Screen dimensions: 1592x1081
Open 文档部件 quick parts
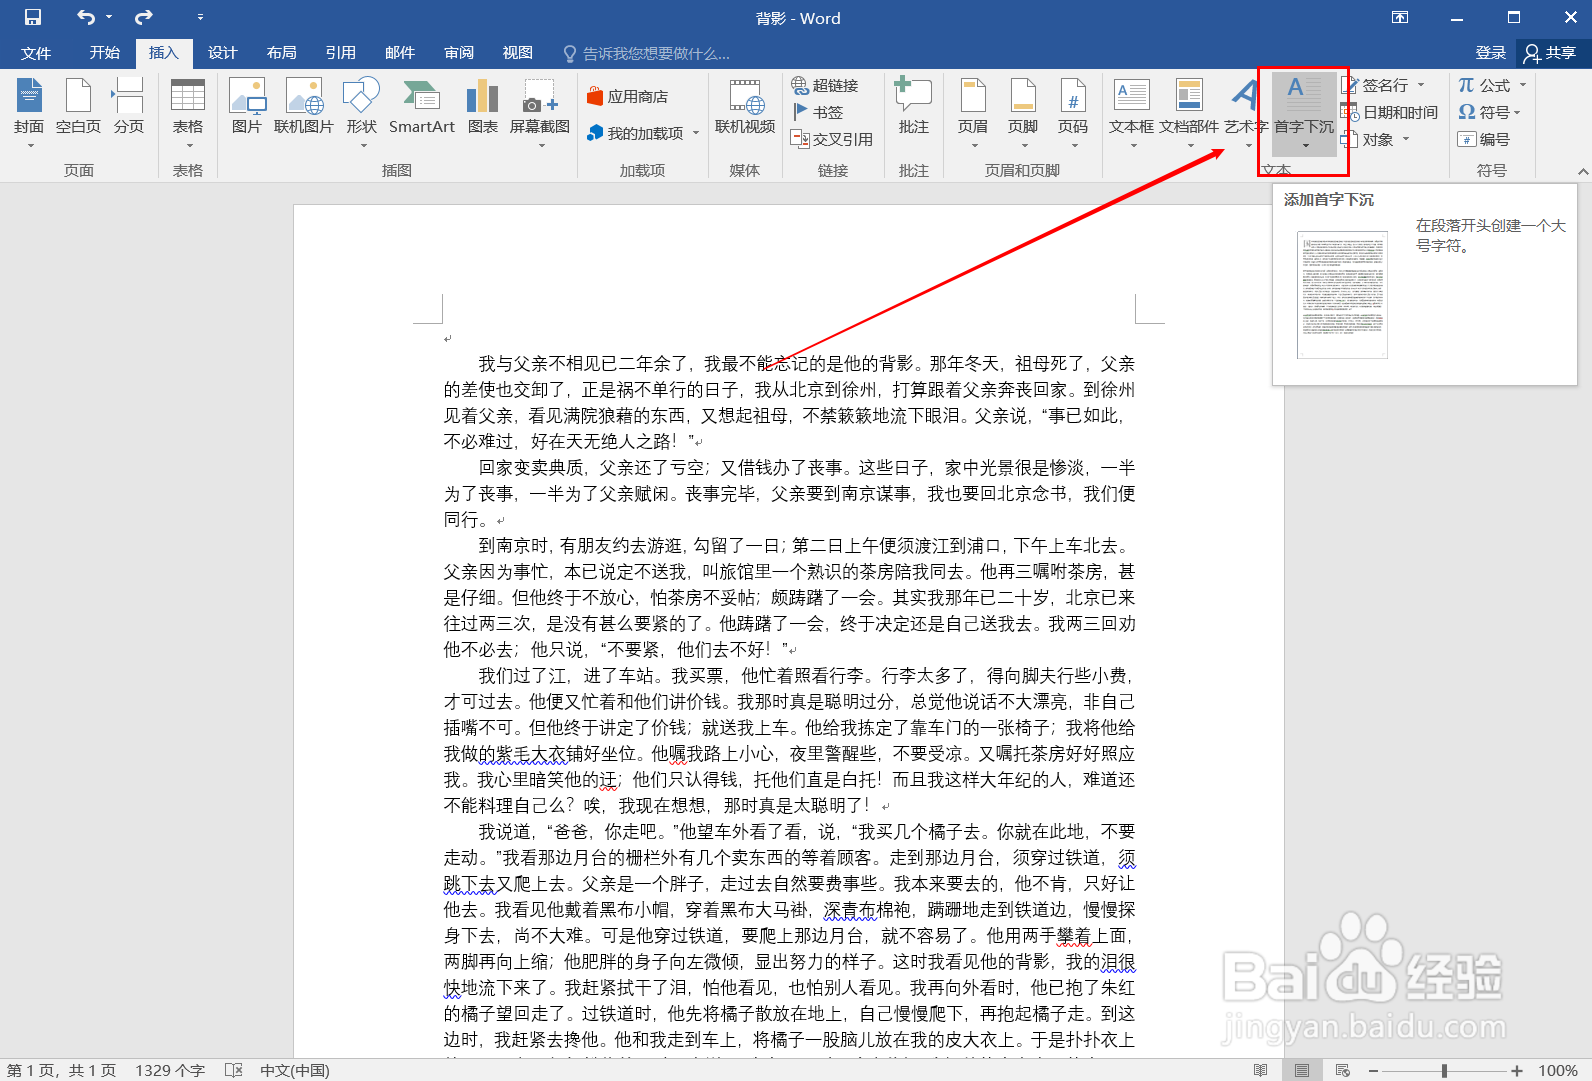1189,113
